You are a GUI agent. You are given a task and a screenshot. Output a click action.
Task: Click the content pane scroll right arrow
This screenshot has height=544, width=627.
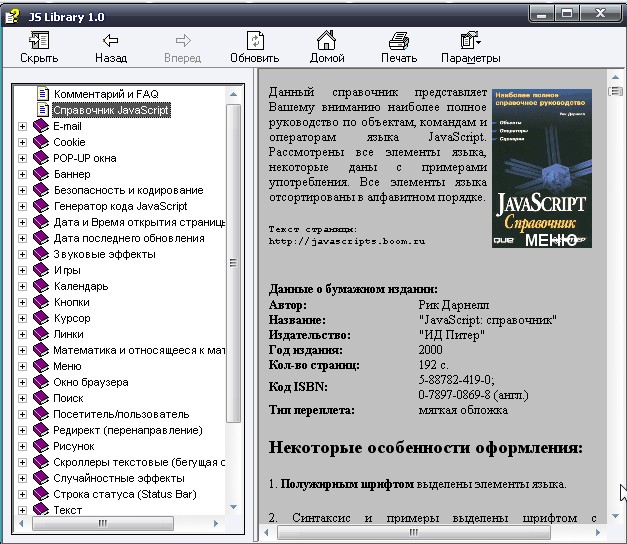click(x=598, y=532)
